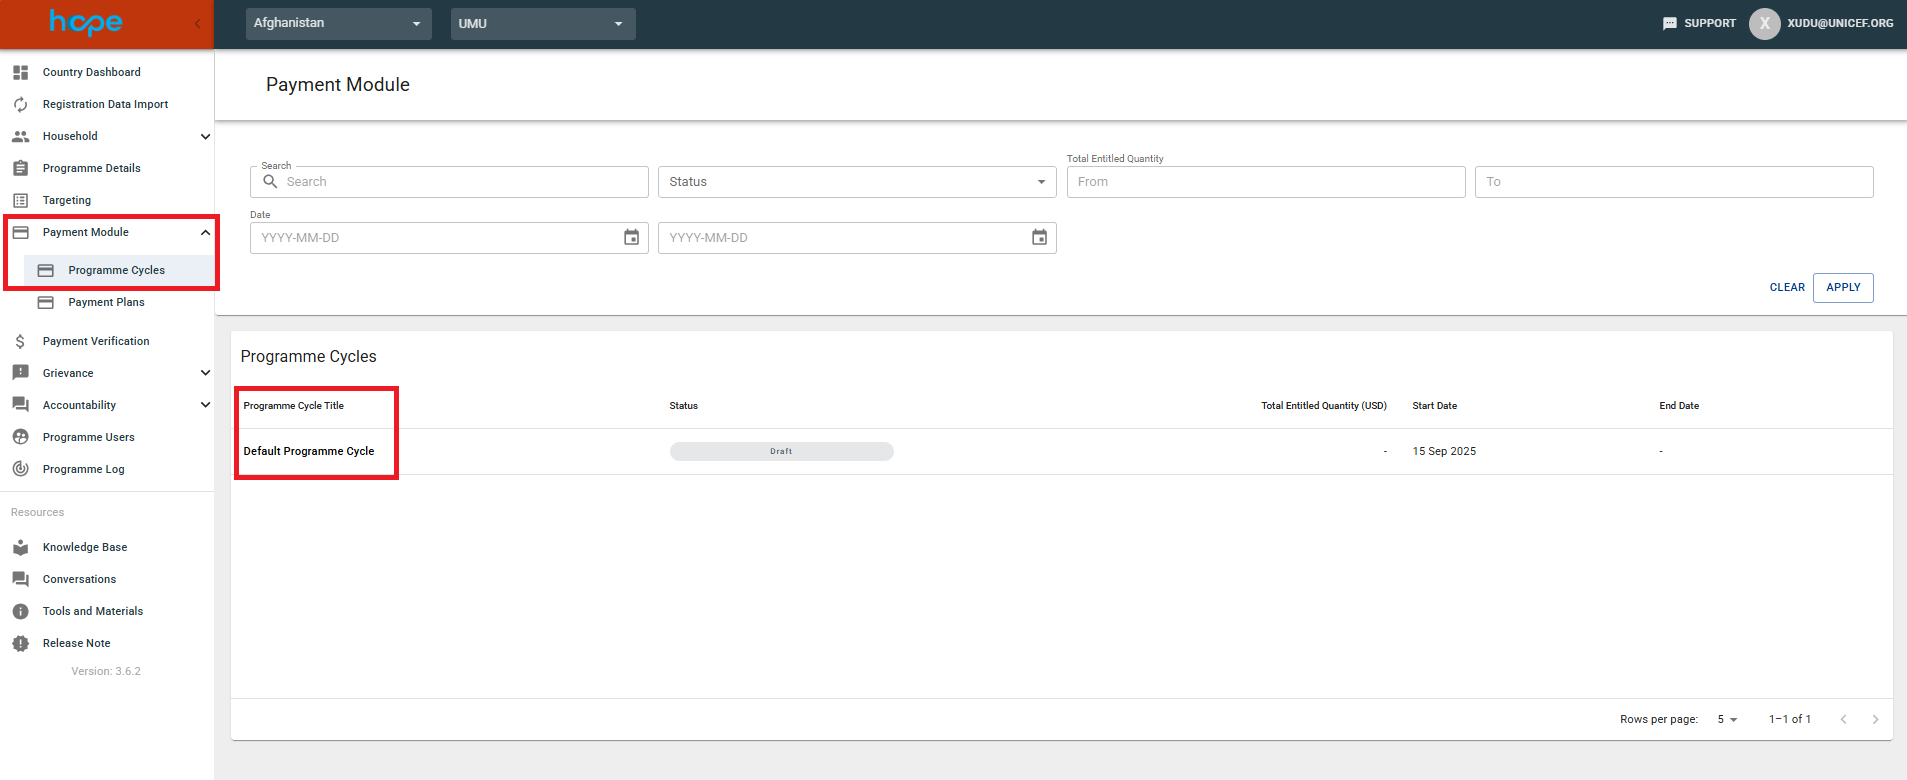The width and height of the screenshot is (1907, 780).
Task: Expand the Grievance menu section
Action: 205,373
